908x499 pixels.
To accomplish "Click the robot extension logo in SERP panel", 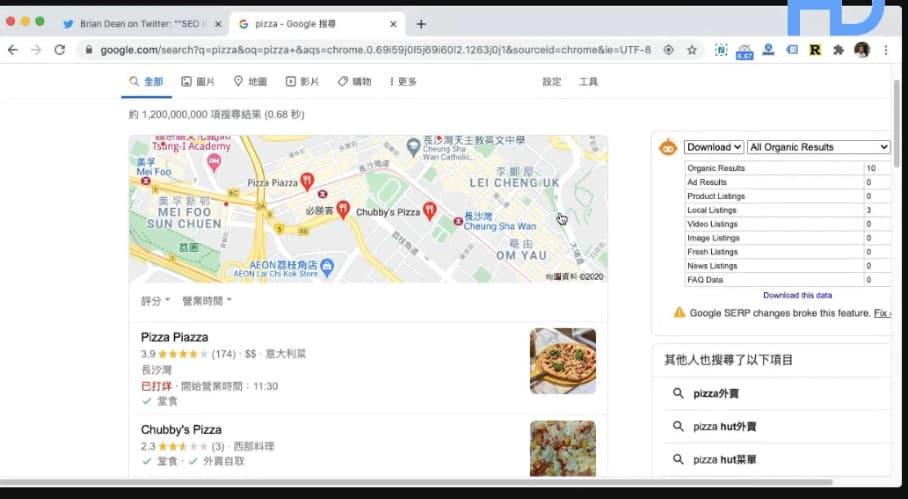I will (668, 147).
